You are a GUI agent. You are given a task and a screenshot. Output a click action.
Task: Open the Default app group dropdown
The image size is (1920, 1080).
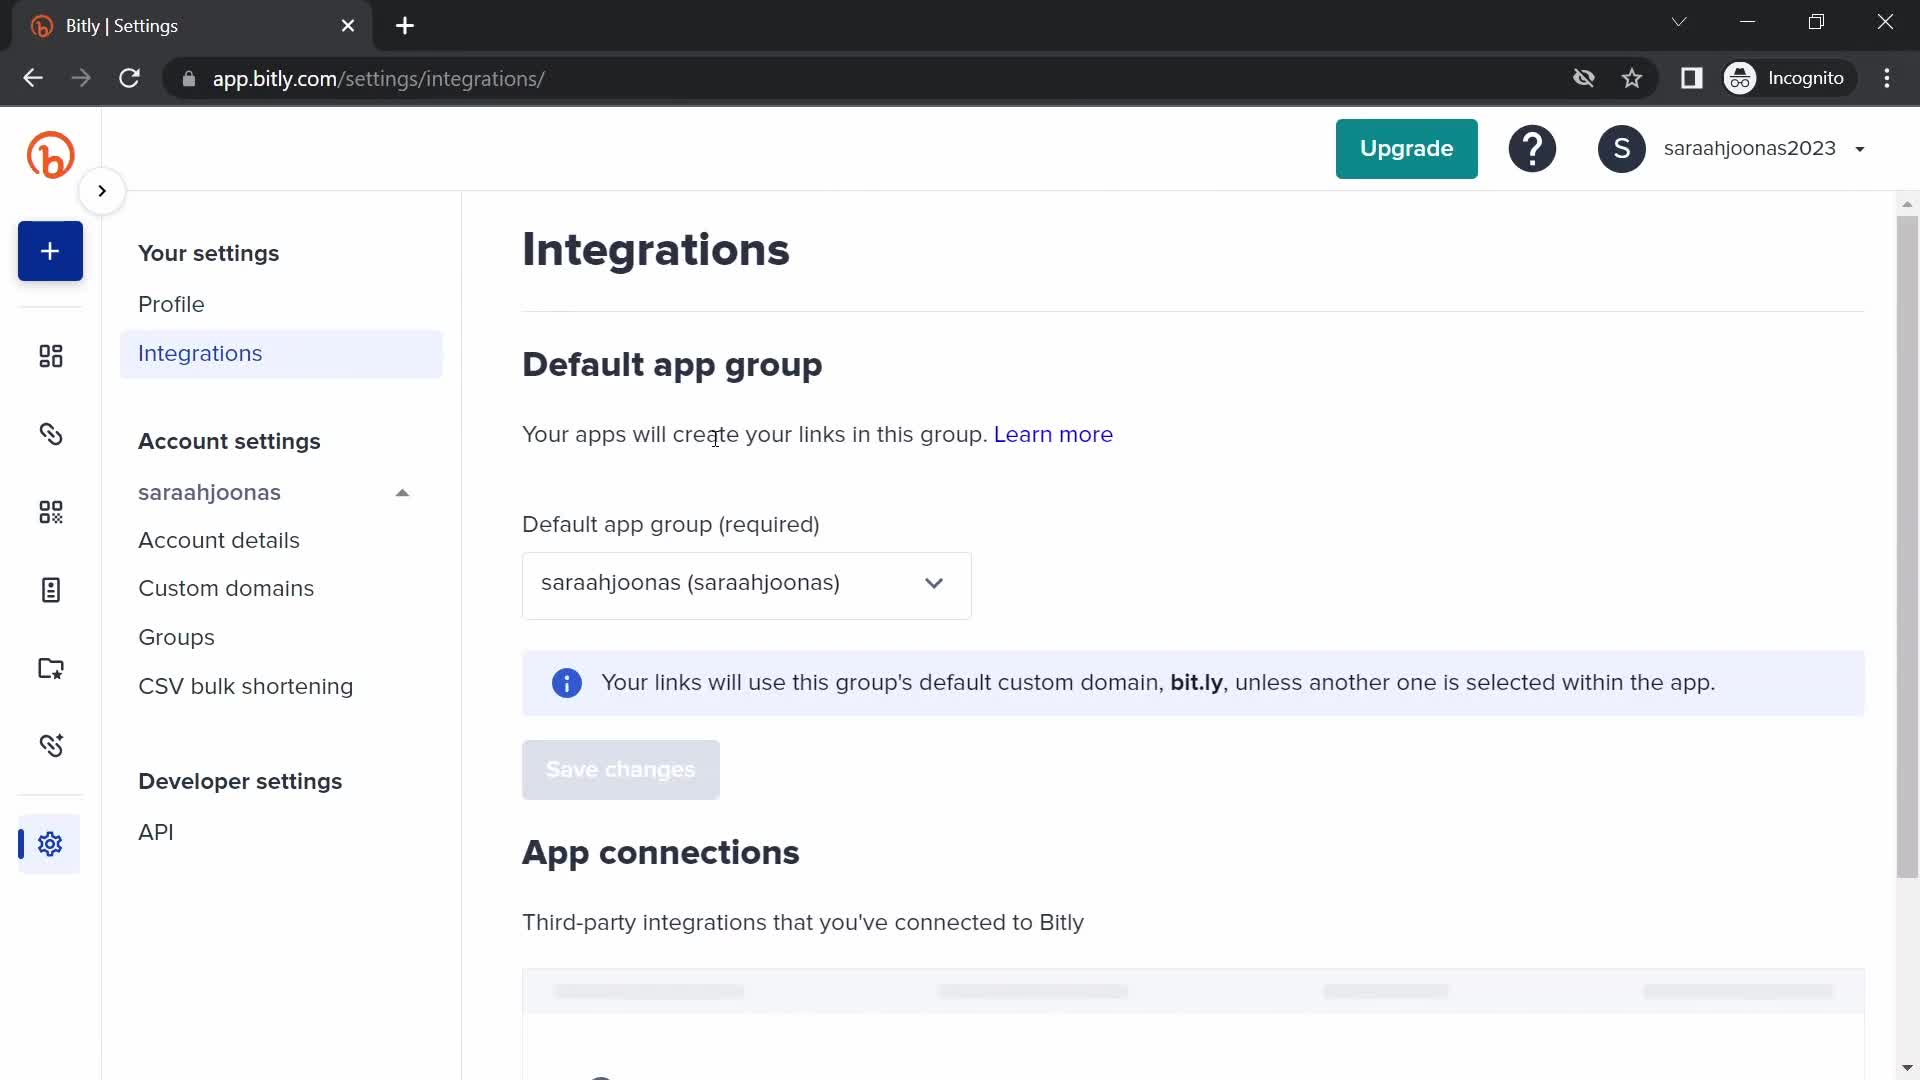pyautogui.click(x=746, y=585)
